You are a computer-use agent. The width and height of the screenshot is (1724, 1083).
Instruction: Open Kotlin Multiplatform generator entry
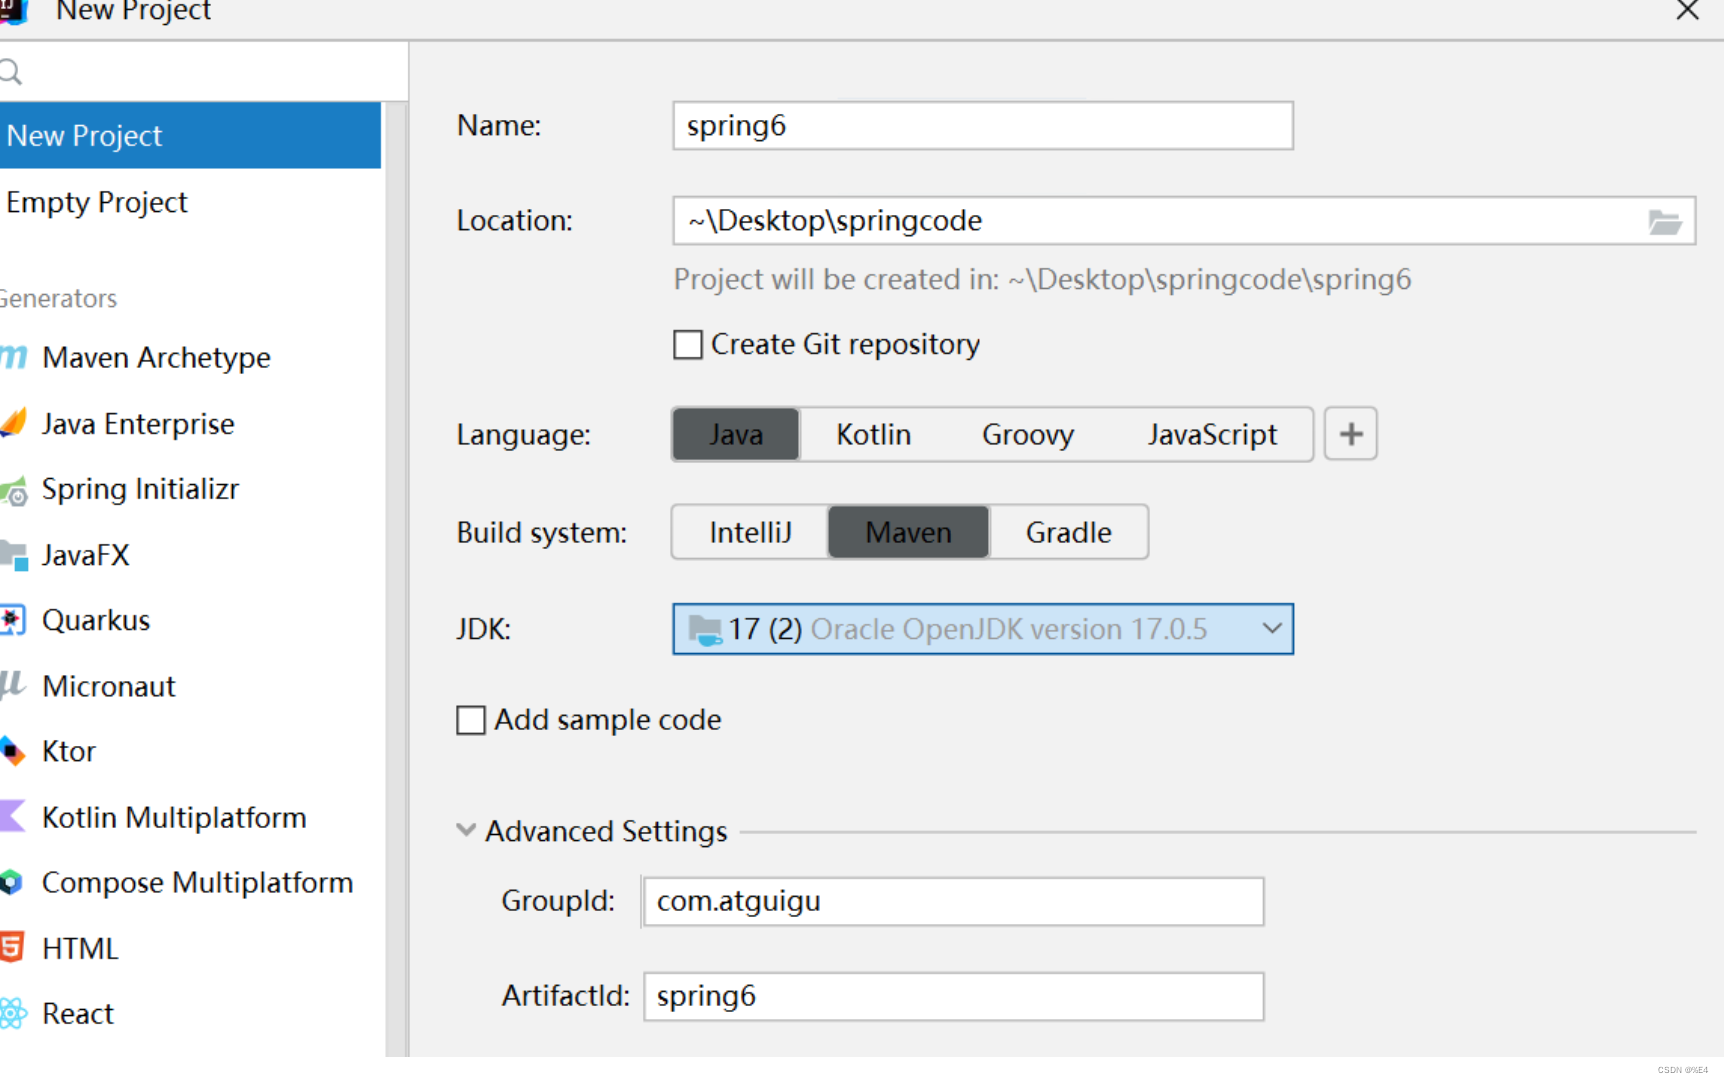tap(190, 817)
